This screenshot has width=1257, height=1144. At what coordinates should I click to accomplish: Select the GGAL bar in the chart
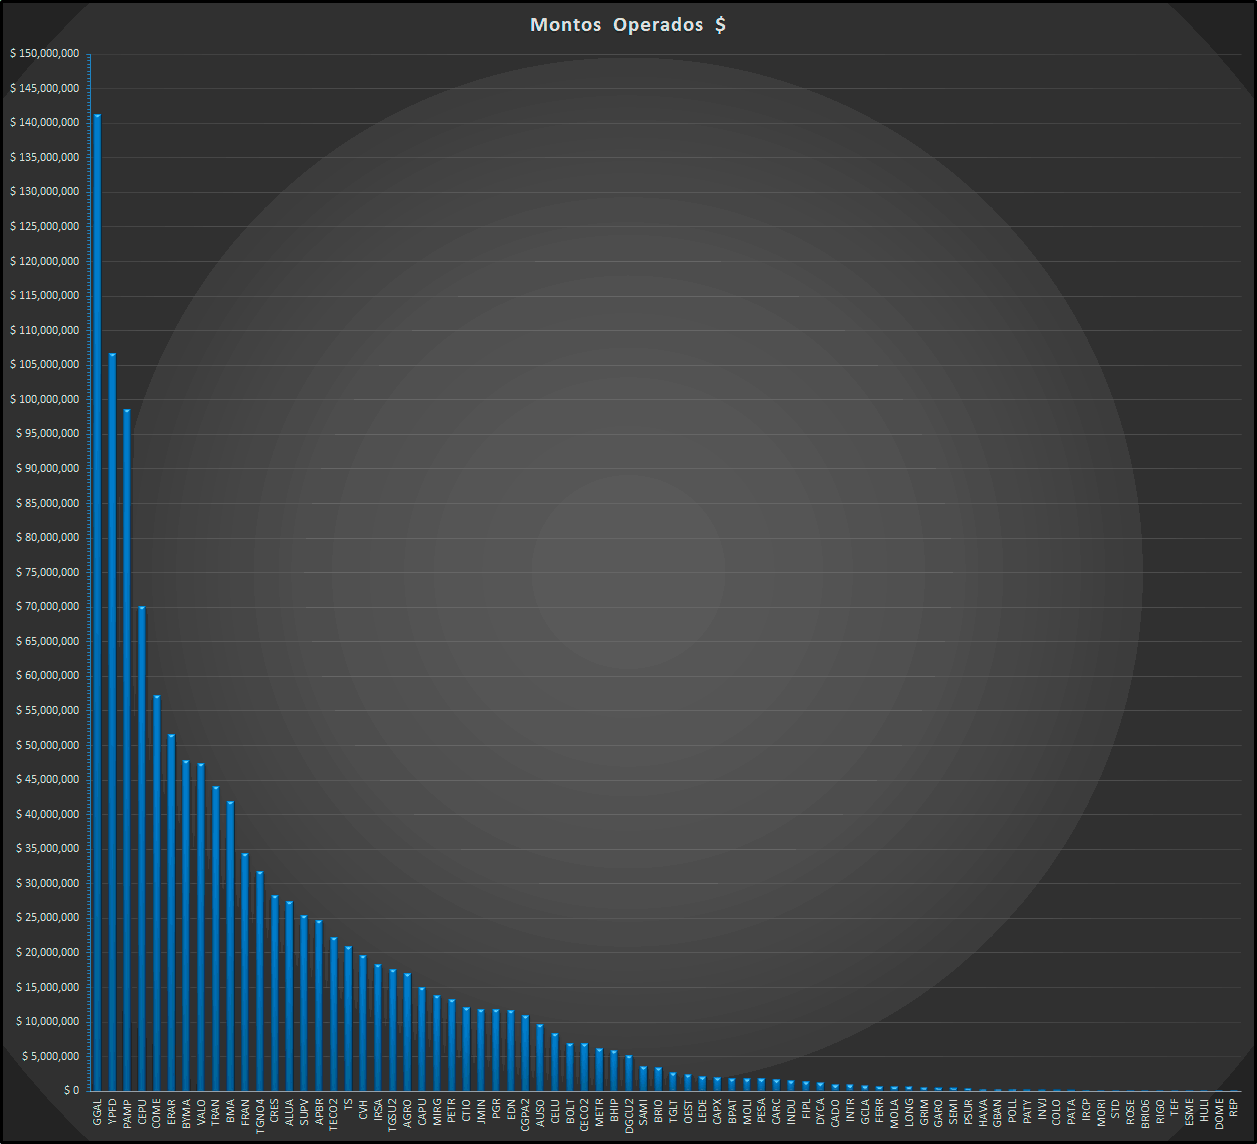click(97, 600)
